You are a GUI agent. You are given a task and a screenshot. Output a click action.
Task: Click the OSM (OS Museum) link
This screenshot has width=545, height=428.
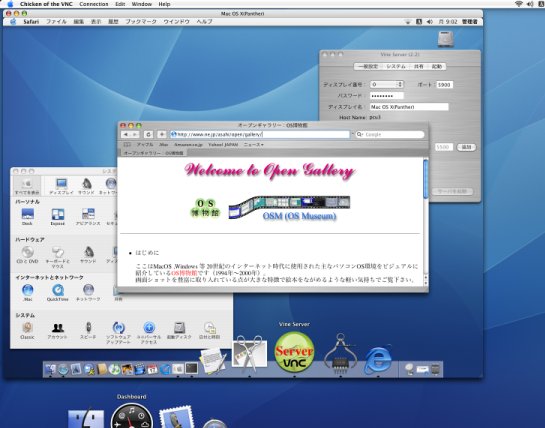[299, 216]
